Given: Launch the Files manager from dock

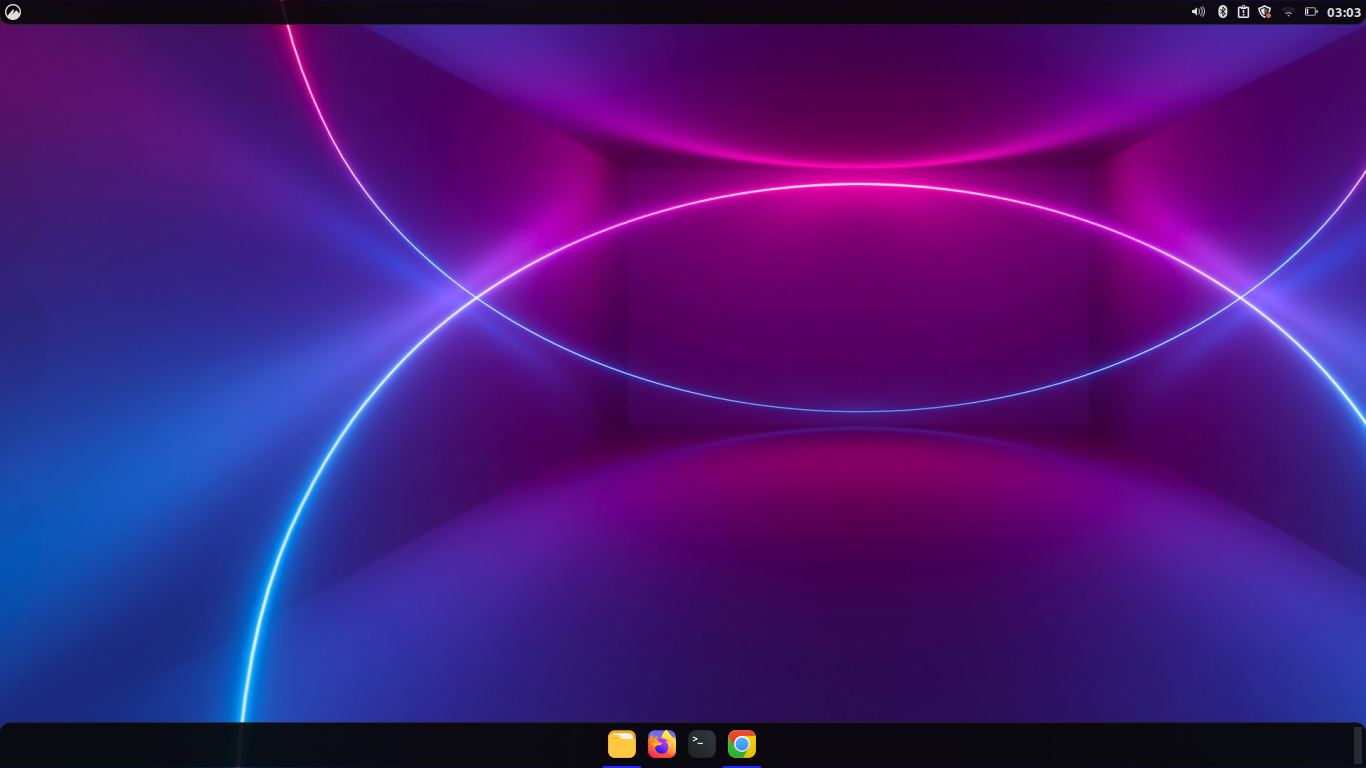Looking at the screenshot, I should click(622, 744).
